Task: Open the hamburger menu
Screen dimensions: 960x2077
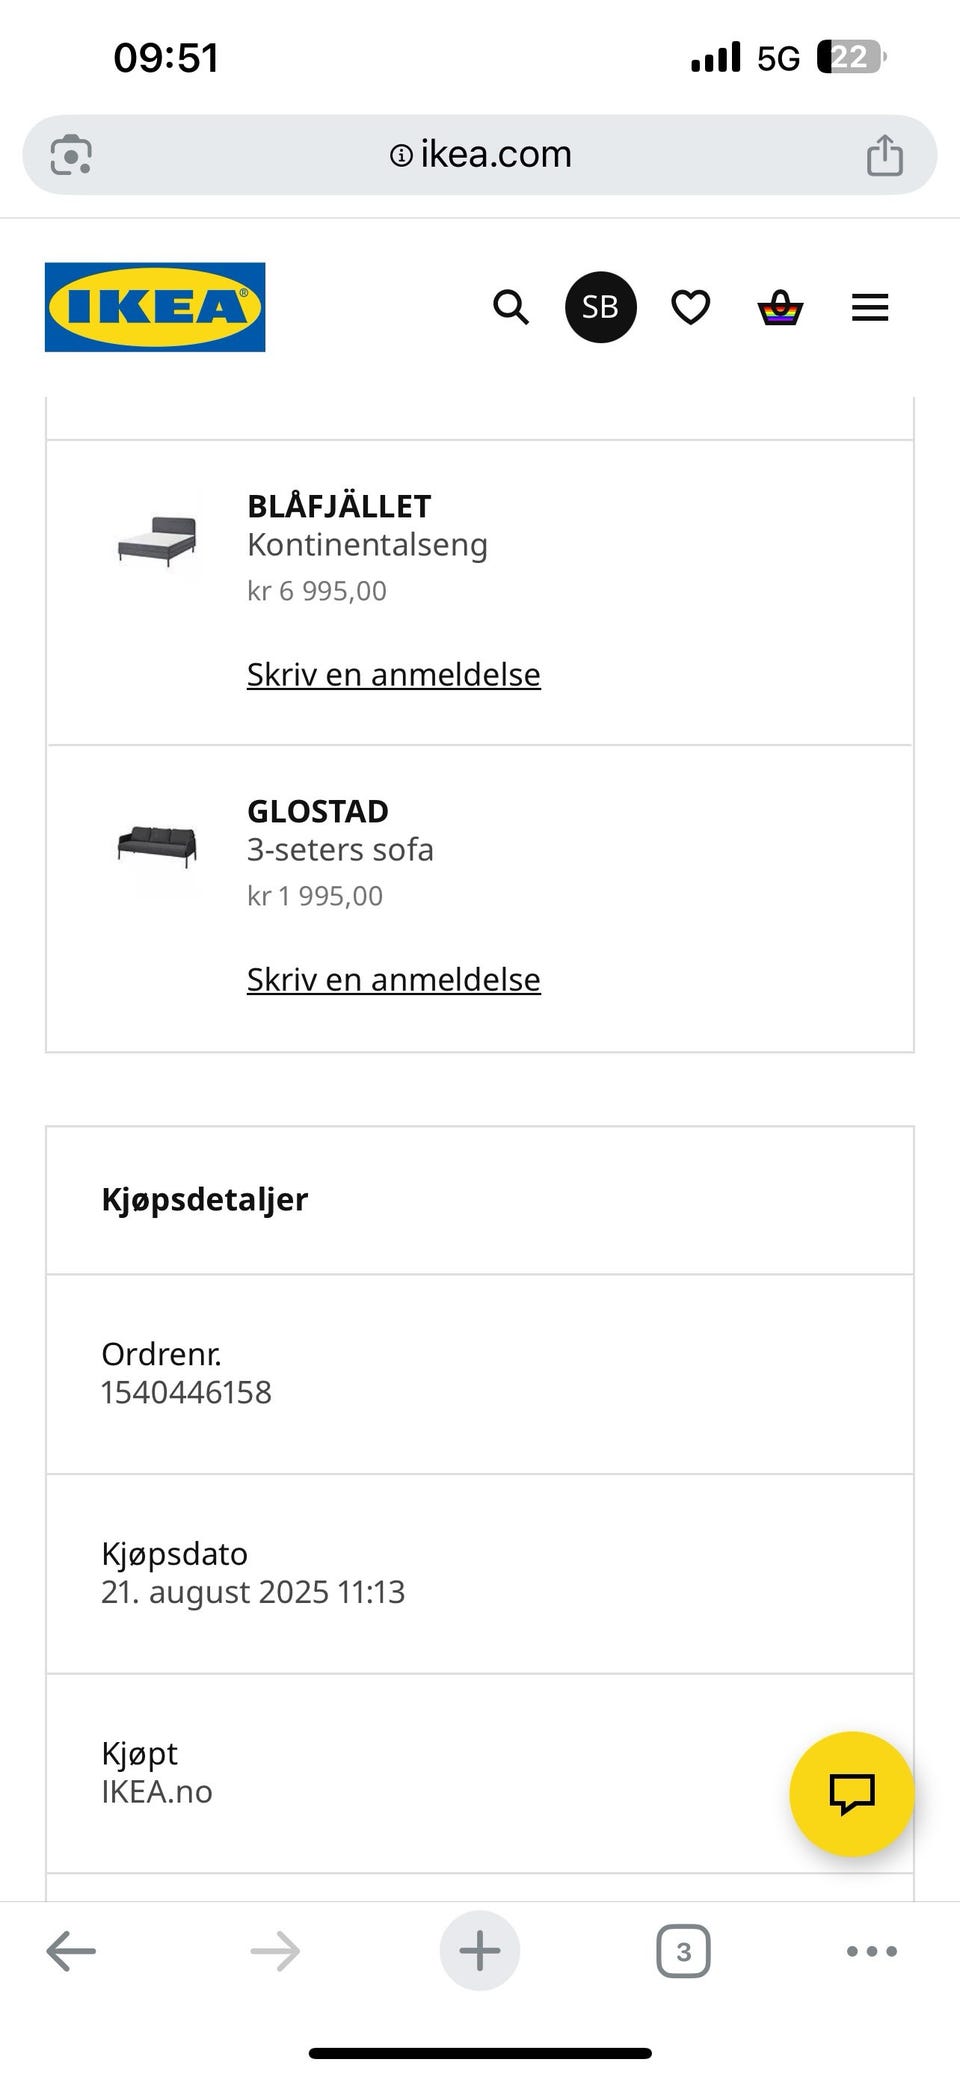Action: [x=869, y=307]
